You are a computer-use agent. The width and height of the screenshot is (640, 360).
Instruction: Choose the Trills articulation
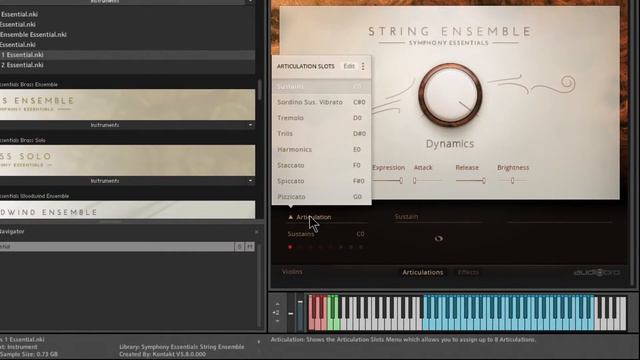pyautogui.click(x=322, y=133)
